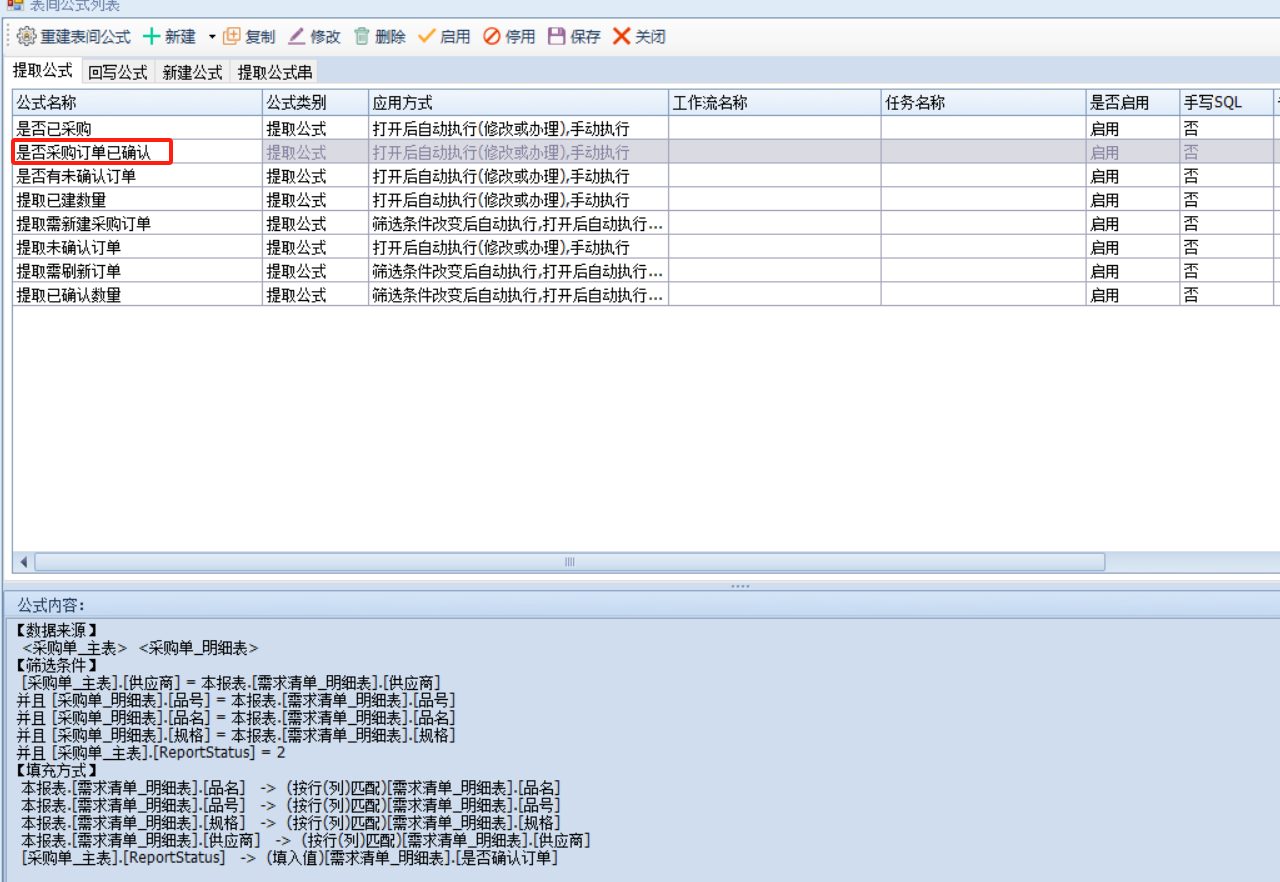Select the 是否已采购 formula row

tap(54, 128)
